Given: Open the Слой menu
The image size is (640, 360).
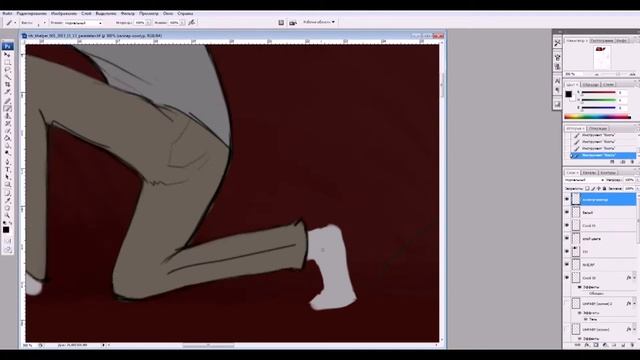Looking at the screenshot, I should pyautogui.click(x=86, y=13).
